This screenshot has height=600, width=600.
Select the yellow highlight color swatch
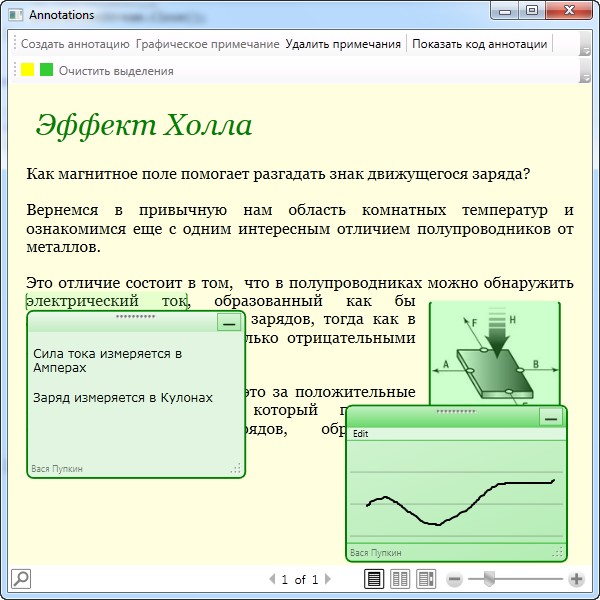[x=28, y=70]
